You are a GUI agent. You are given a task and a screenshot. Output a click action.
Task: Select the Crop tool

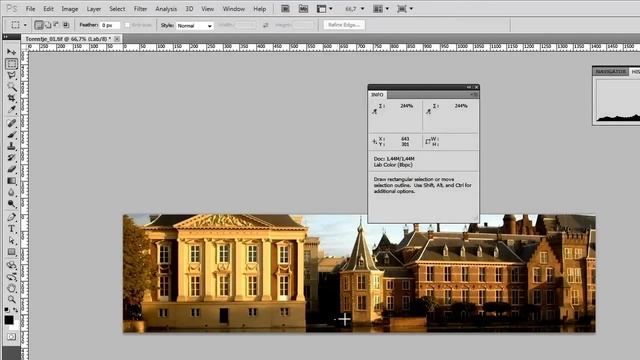[x=11, y=98]
